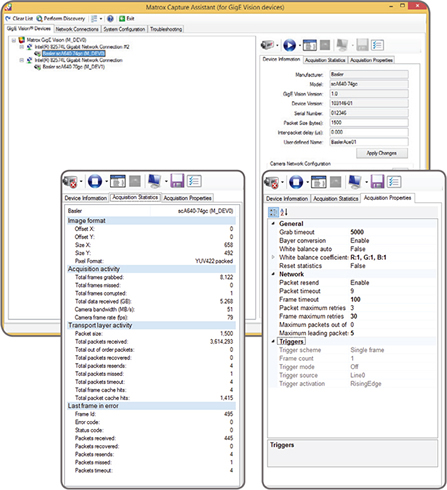Select Basler acA640-70gc (M_DEV1) in device tree
Image resolution: width=447 pixels, height=490 pixels.
[x=73, y=67]
